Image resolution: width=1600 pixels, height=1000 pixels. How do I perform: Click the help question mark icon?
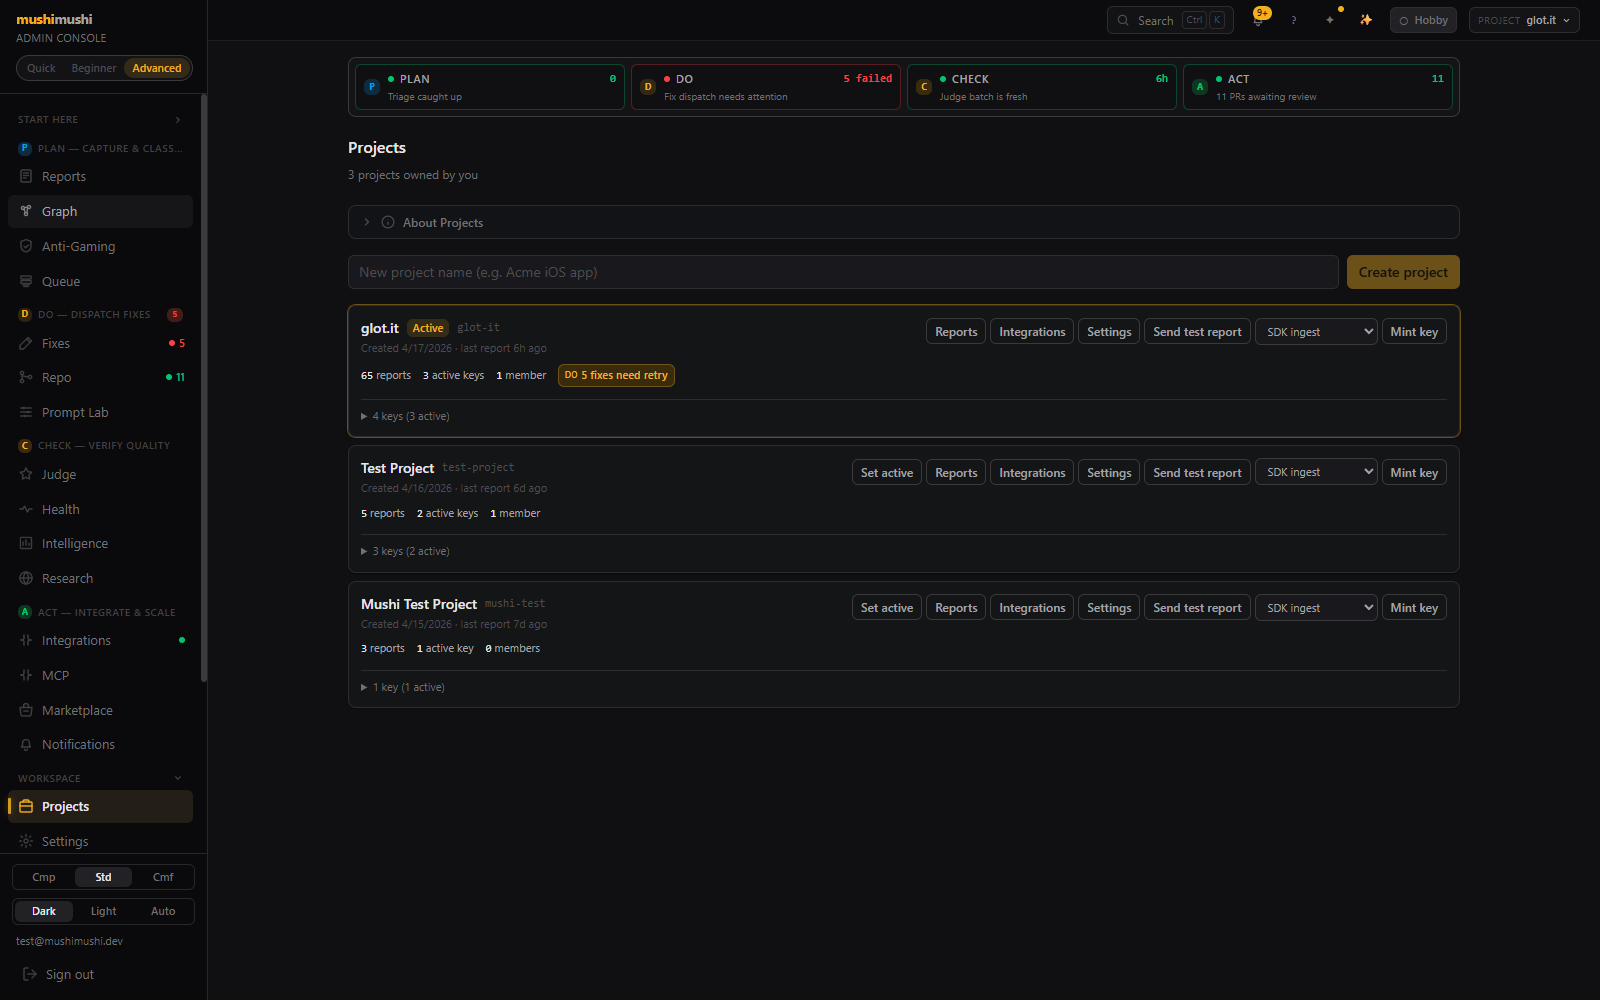[1294, 20]
